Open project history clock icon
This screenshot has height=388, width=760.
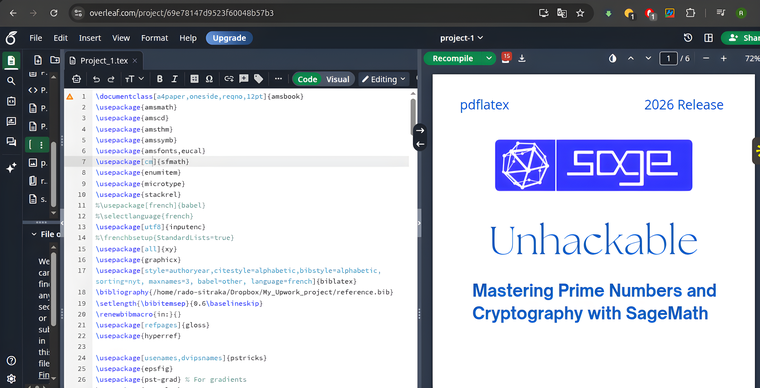[688, 38]
